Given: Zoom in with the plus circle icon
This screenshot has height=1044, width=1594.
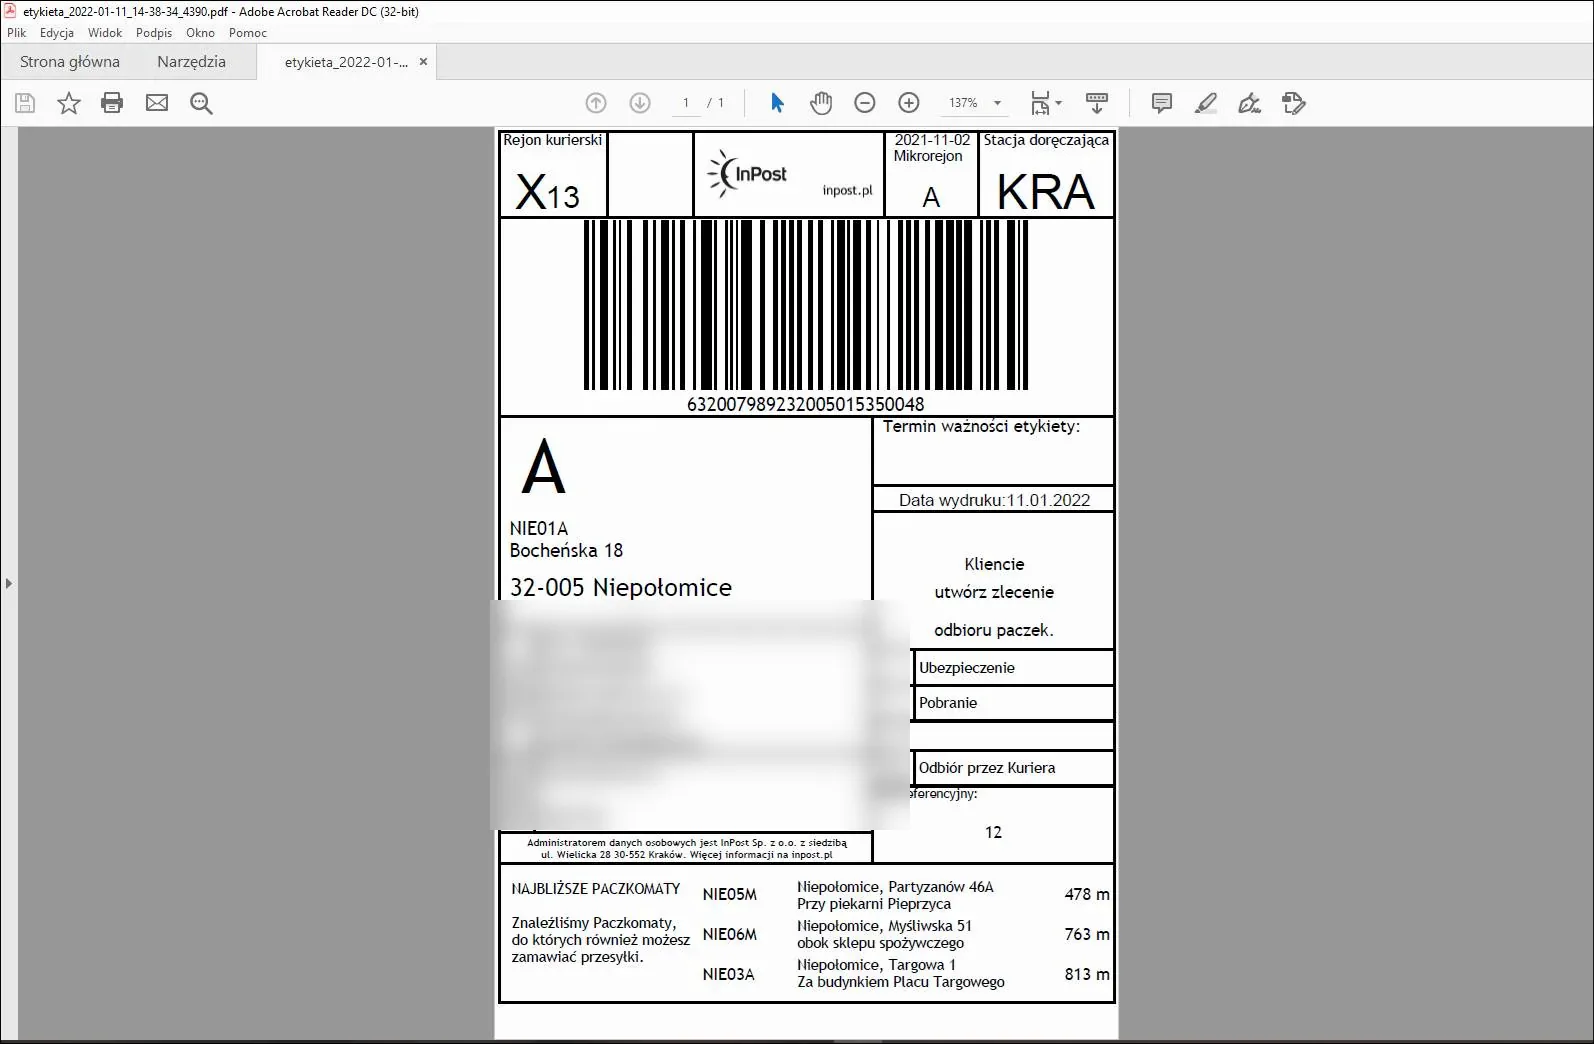Looking at the screenshot, I should [x=909, y=103].
